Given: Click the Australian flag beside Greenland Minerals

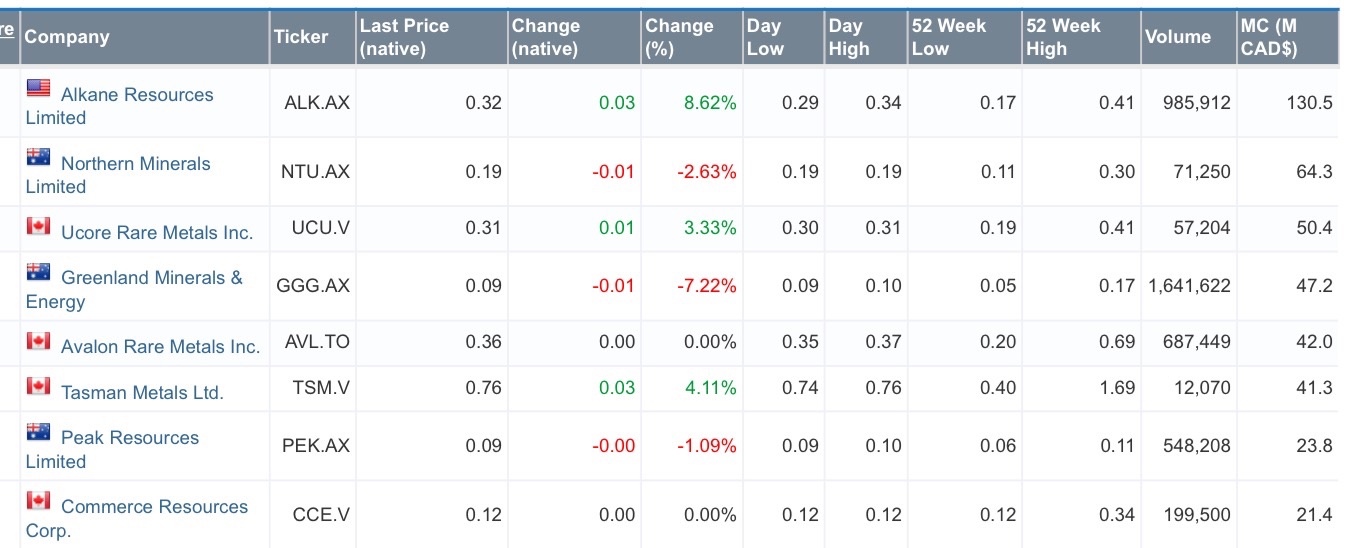Looking at the screenshot, I should tap(38, 271).
